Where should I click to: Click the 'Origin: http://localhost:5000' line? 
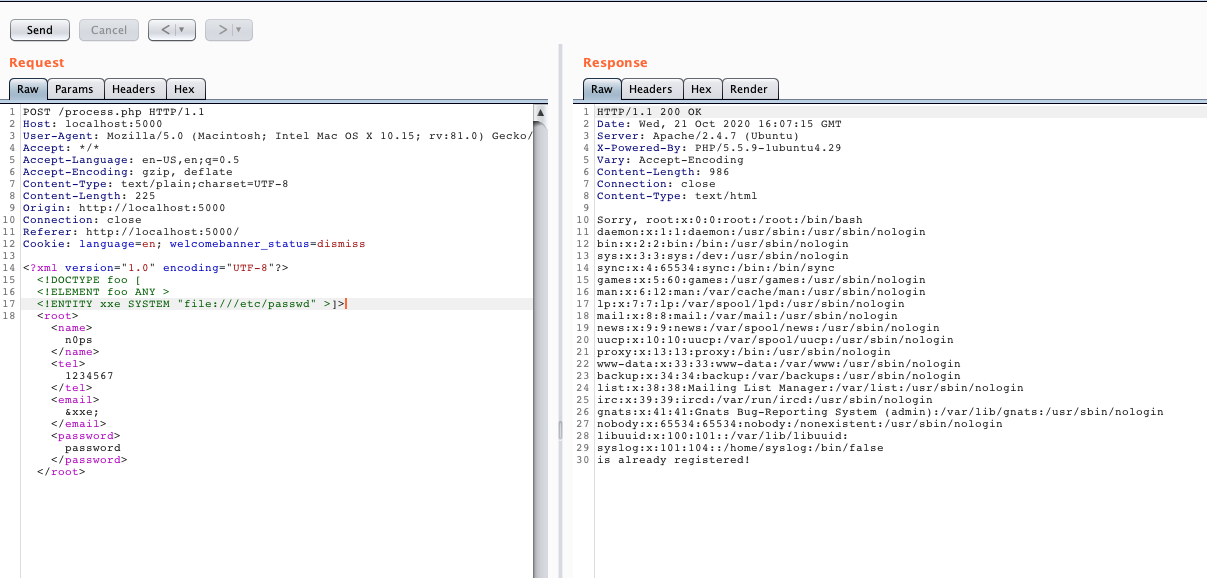[124, 208]
